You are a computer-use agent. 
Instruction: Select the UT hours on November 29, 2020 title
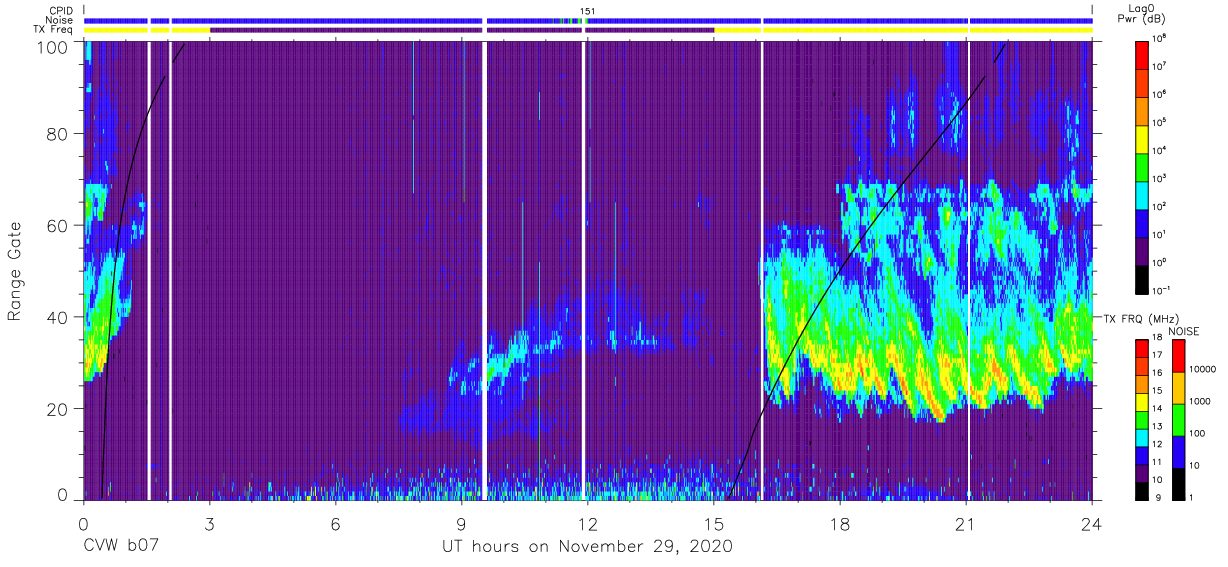(588, 547)
